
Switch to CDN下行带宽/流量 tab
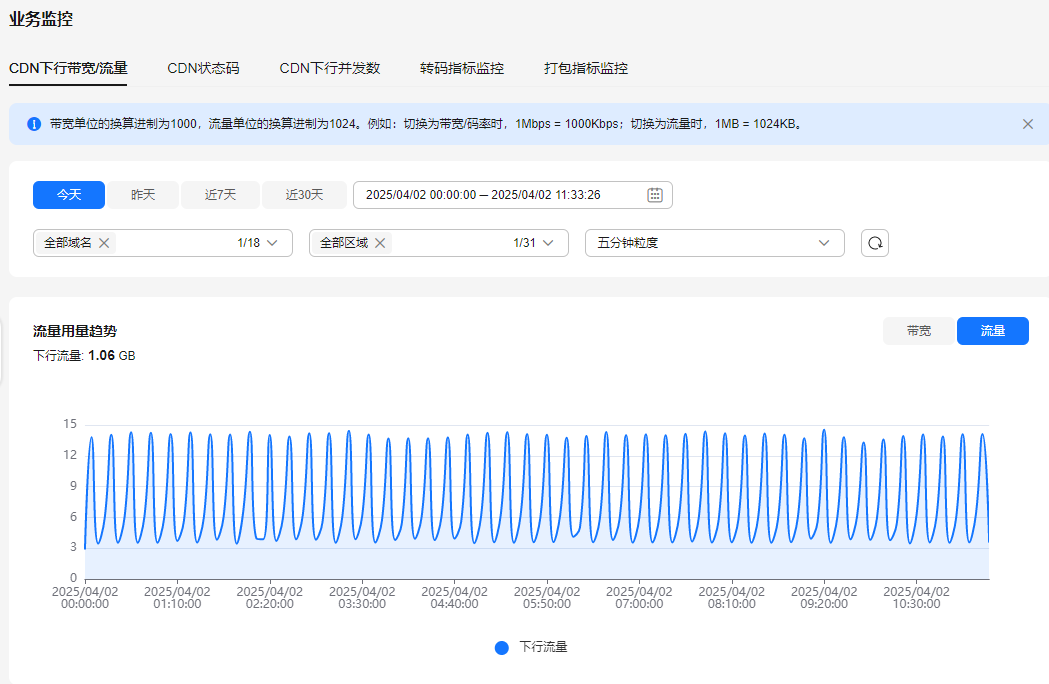point(68,68)
